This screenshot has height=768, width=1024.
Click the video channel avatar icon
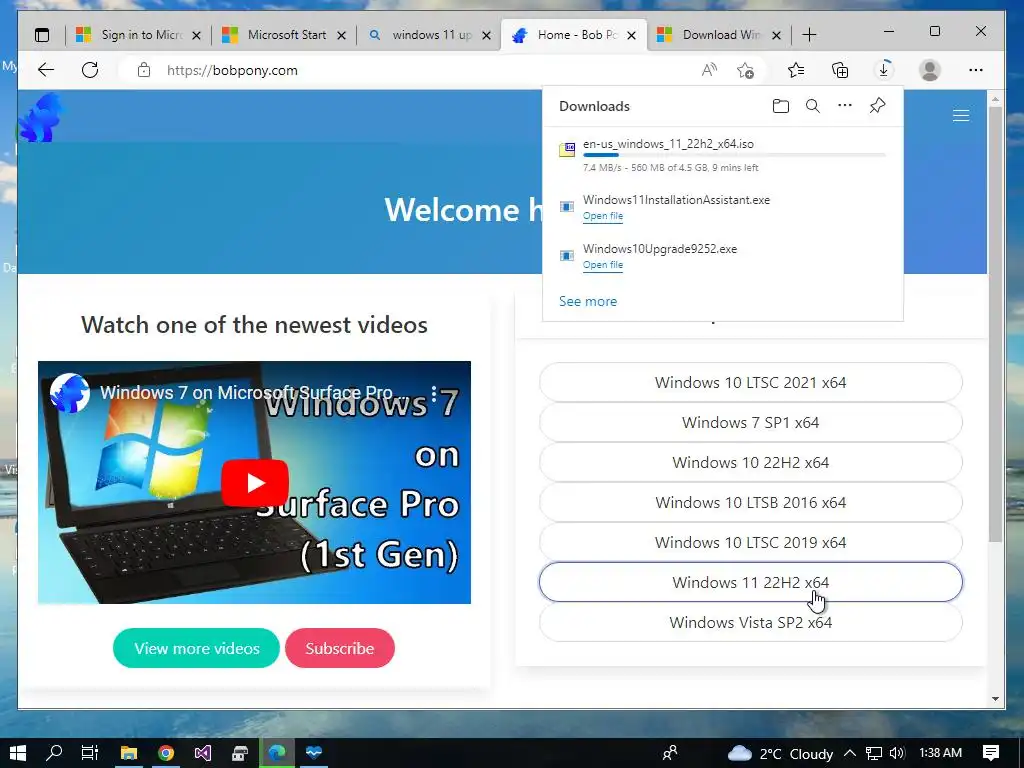click(x=70, y=392)
